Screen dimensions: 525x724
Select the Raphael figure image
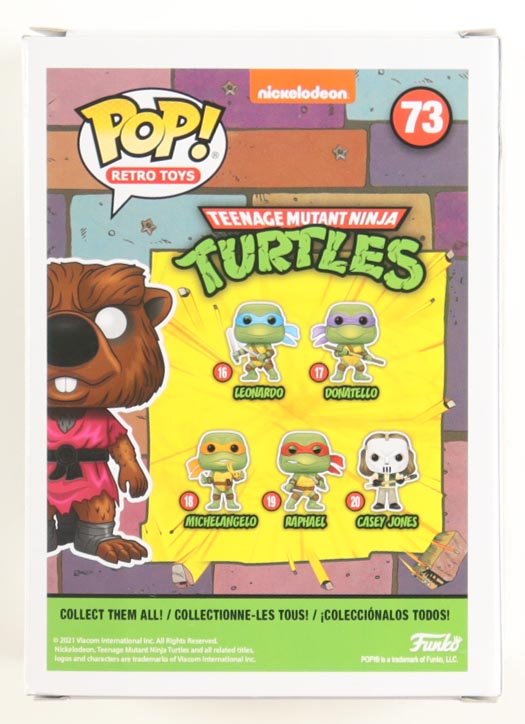310,471
